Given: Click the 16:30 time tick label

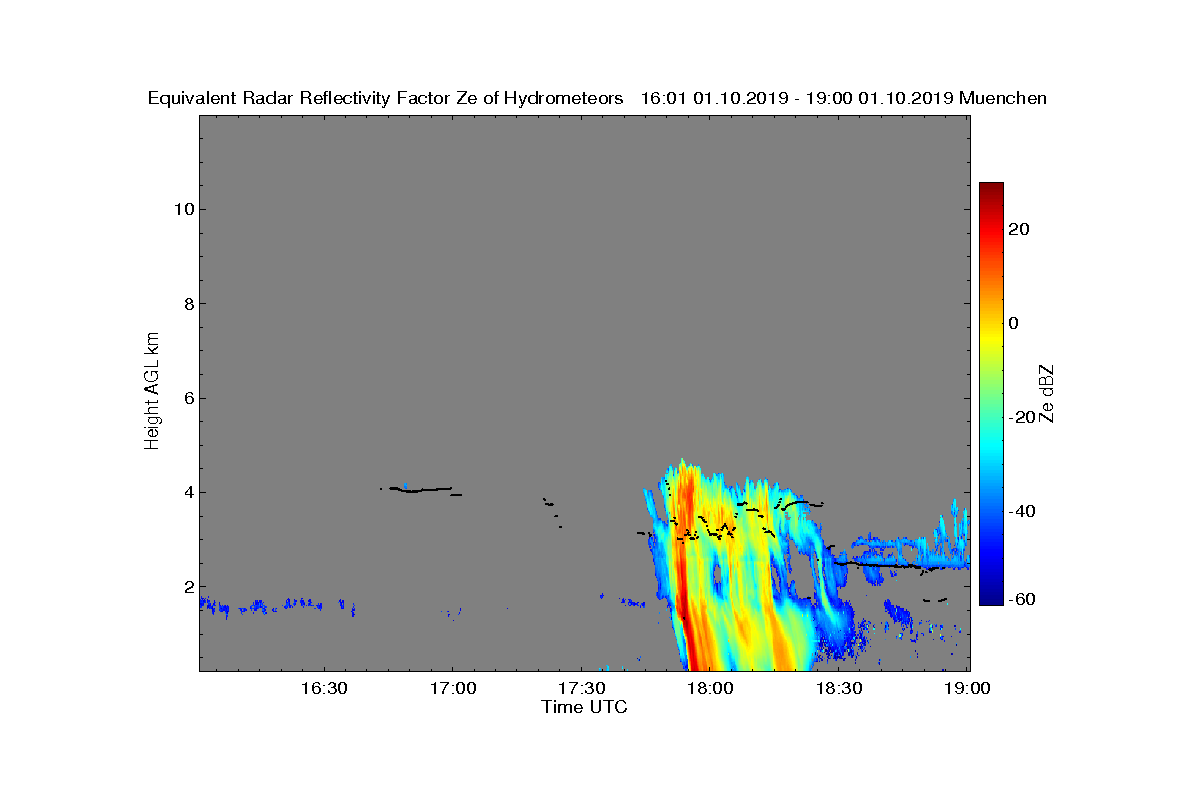Looking at the screenshot, I should 323,688.
